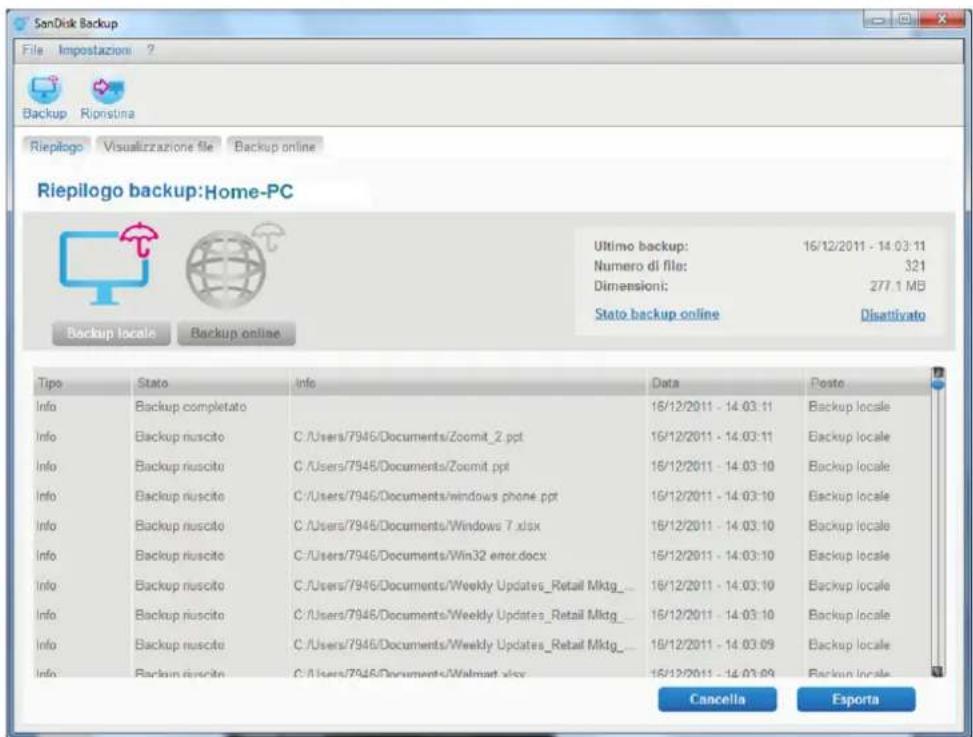
Task: Click the SanDisk Backup title bar icon
Action: pos(21,24)
